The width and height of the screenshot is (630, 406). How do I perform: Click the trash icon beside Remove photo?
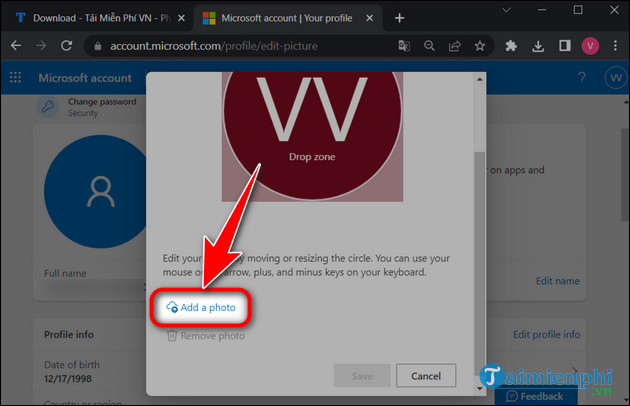click(172, 335)
